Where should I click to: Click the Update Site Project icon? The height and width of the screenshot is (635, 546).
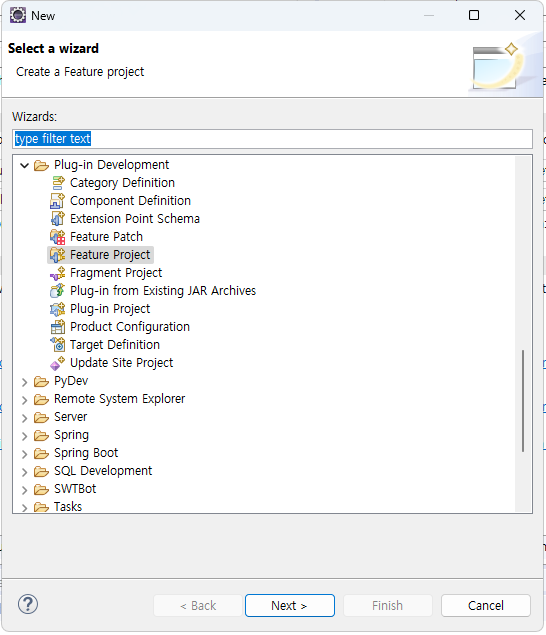(x=58, y=363)
